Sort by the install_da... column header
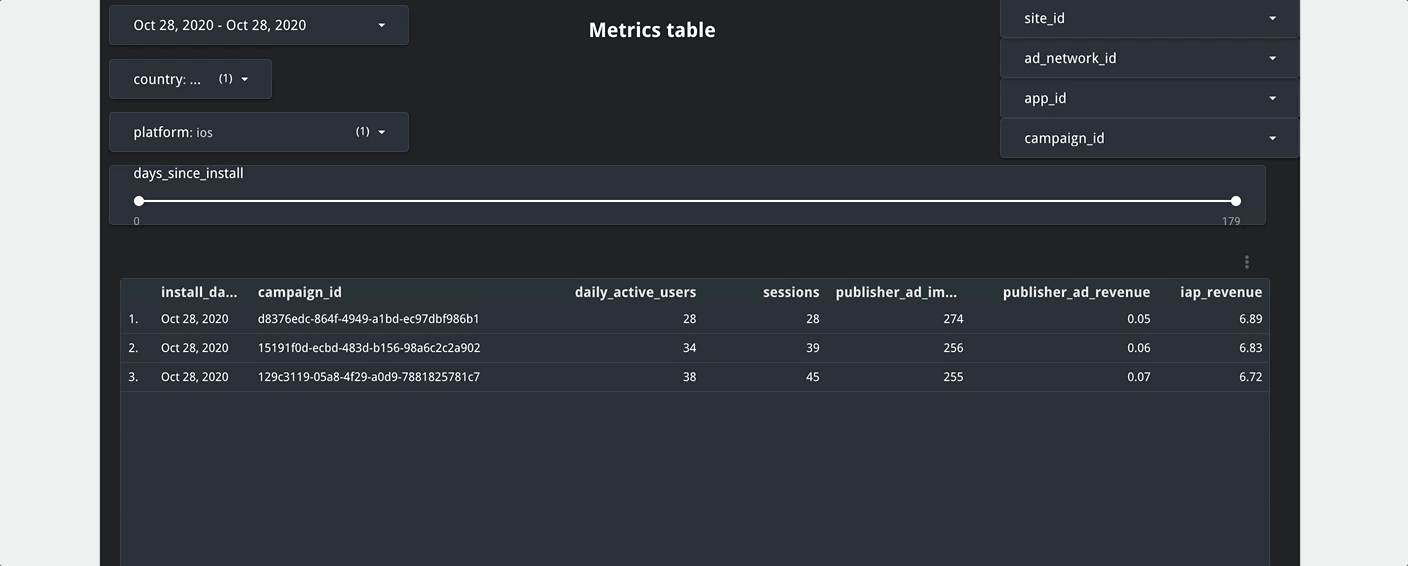The width and height of the screenshot is (1408, 566). pyautogui.click(x=199, y=292)
